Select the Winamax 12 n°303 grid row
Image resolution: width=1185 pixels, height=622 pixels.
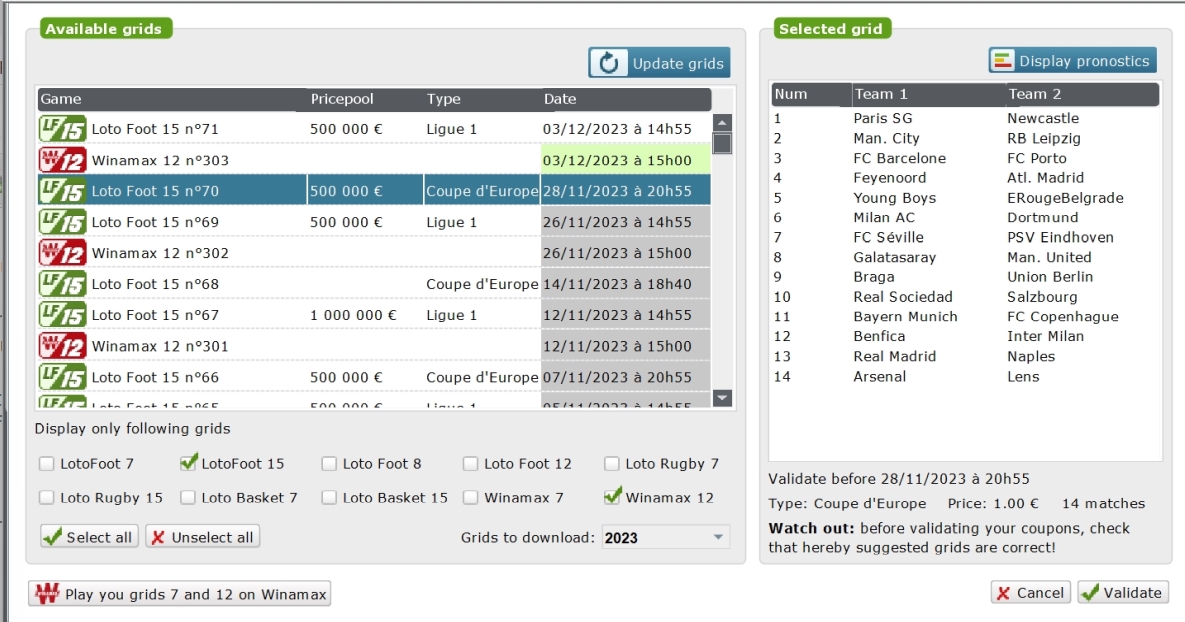[x=374, y=159]
